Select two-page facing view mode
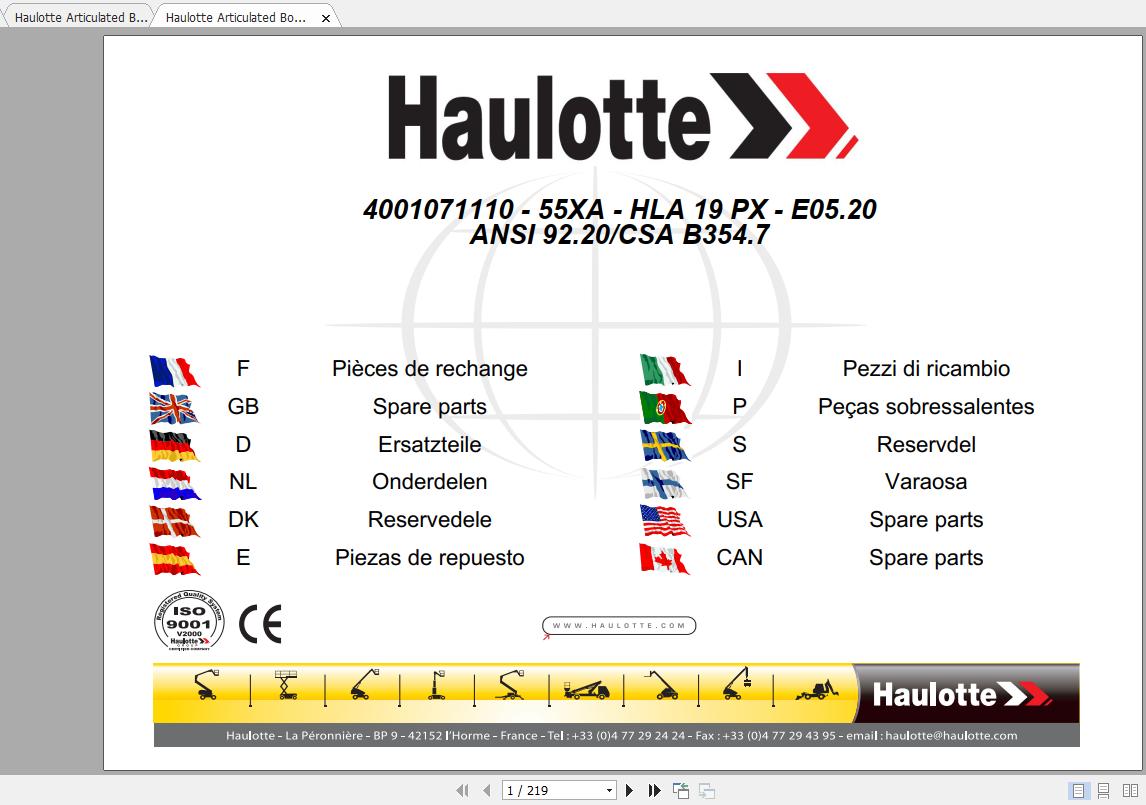 click(1130, 790)
